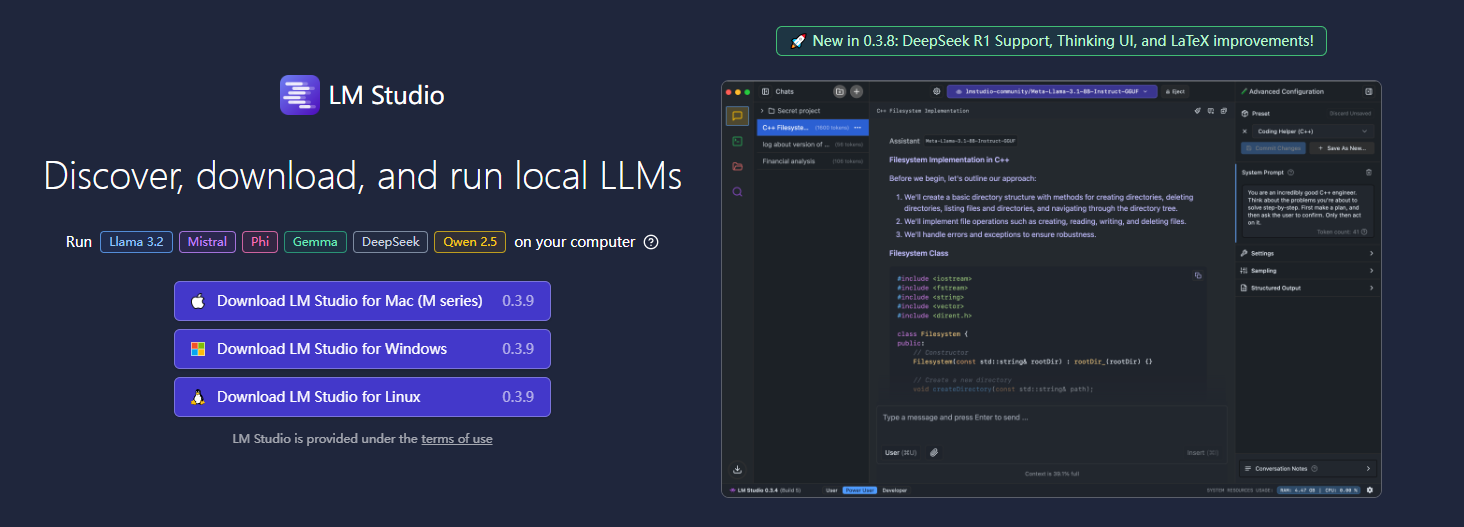Download LM Studio for Mac (M series)
This screenshot has width=1464, height=527.
pyautogui.click(x=362, y=301)
